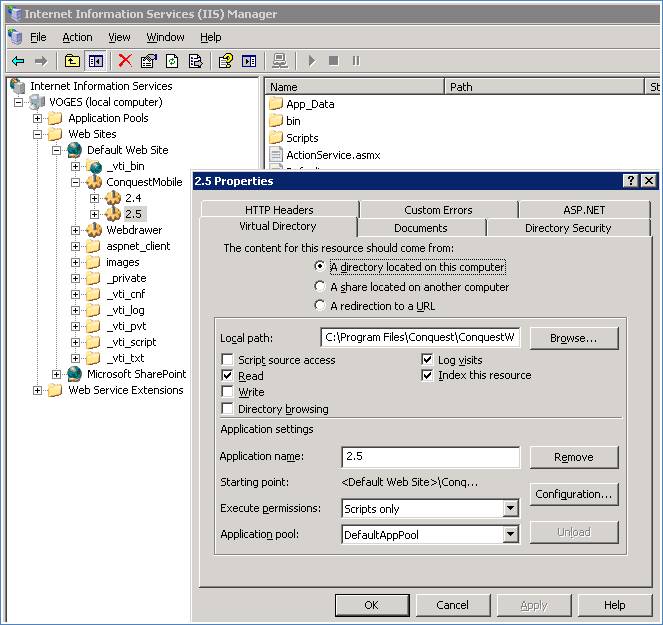Viewport: 663px width, 625px height.
Task: Select 'A redirection to a URL' option
Action: 320,305
